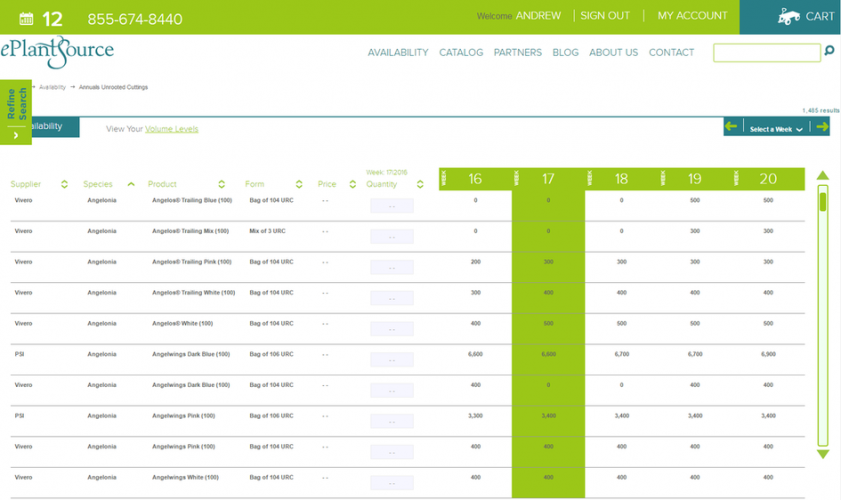Viewport: 841px width, 500px height.
Task: Click the calendar icon in top bar
Action: 26,19
